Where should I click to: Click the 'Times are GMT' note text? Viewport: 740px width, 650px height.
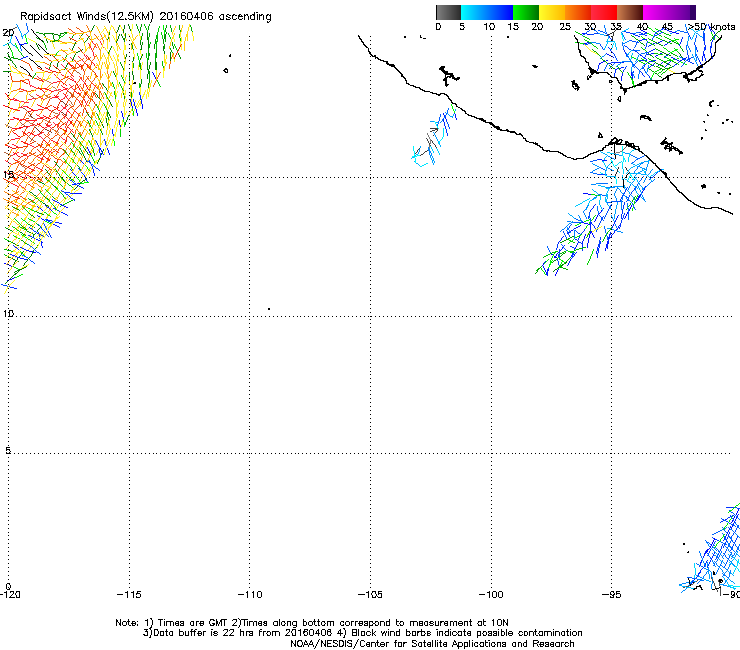[192, 623]
